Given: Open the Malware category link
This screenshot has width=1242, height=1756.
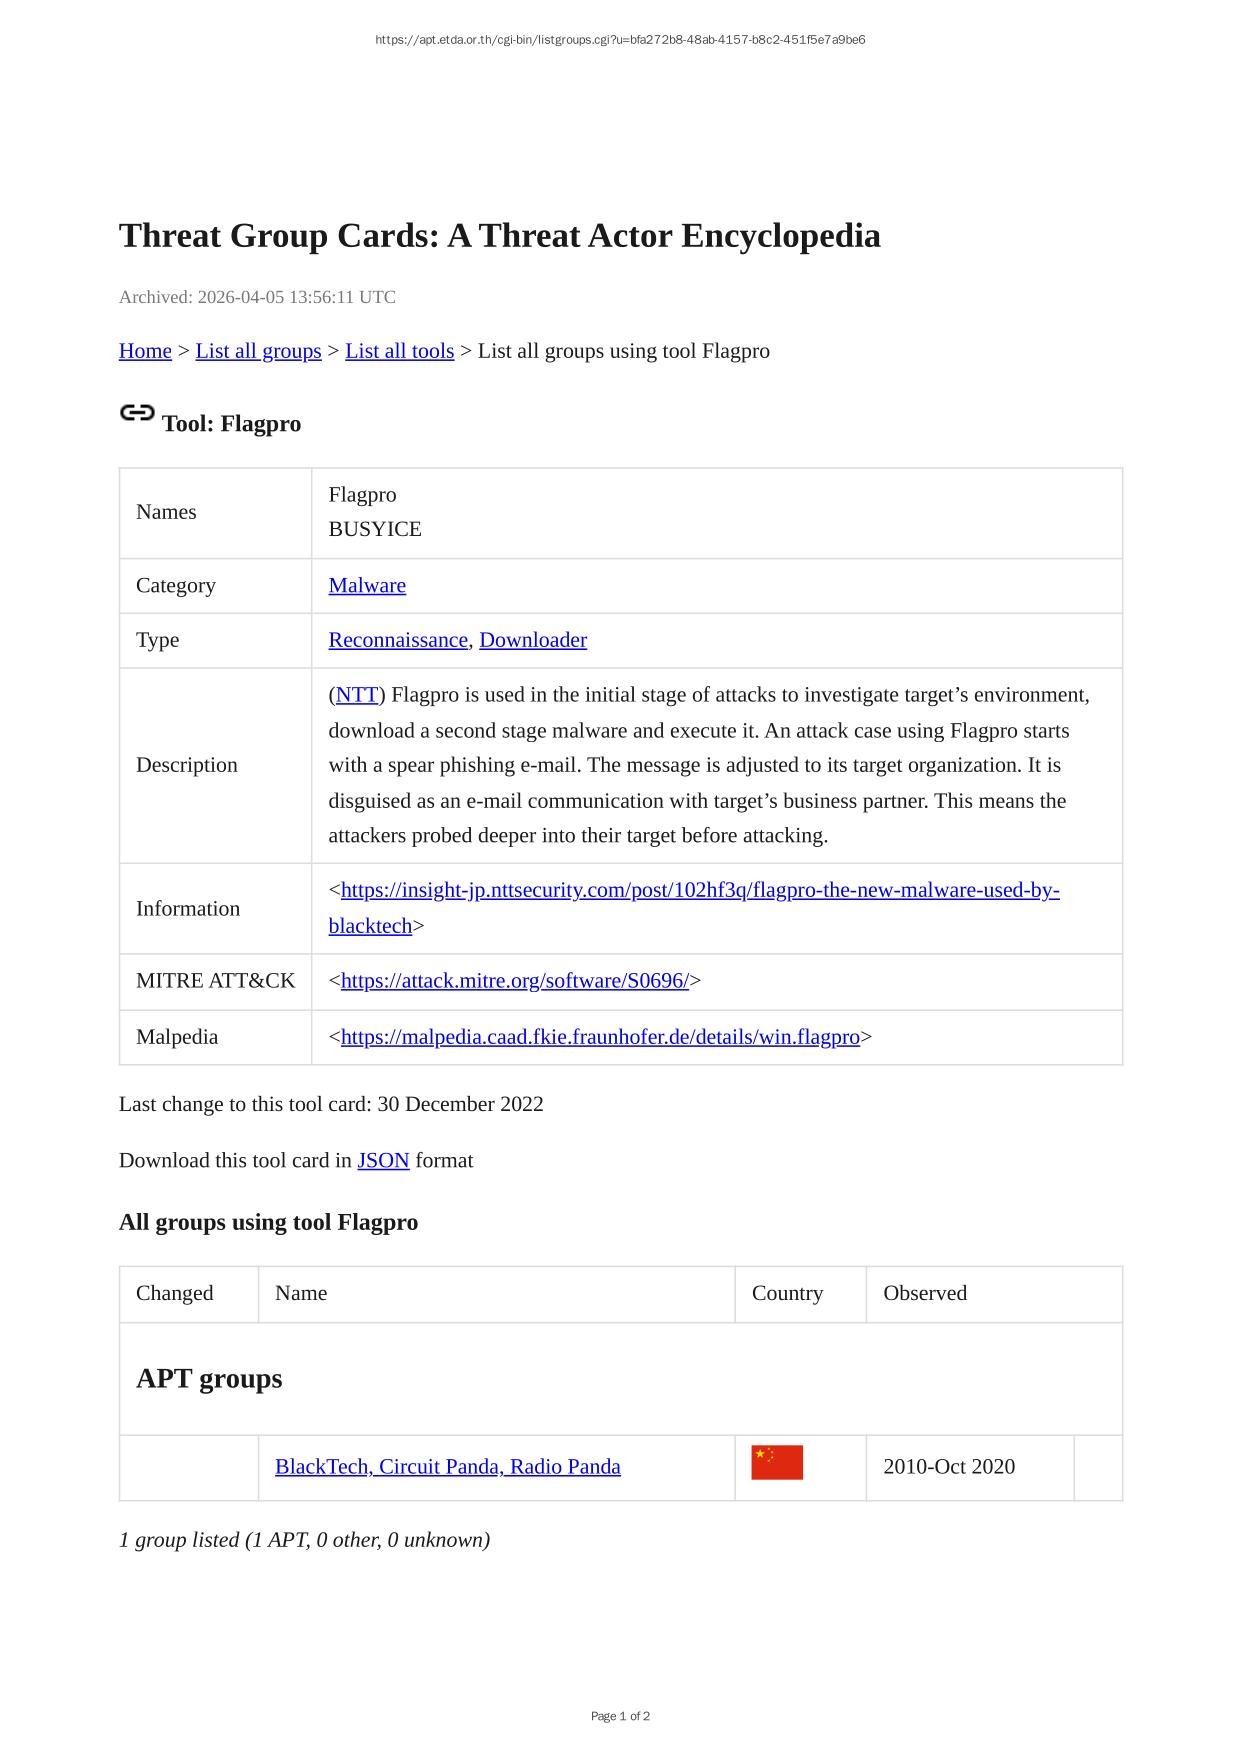Looking at the screenshot, I should point(367,586).
